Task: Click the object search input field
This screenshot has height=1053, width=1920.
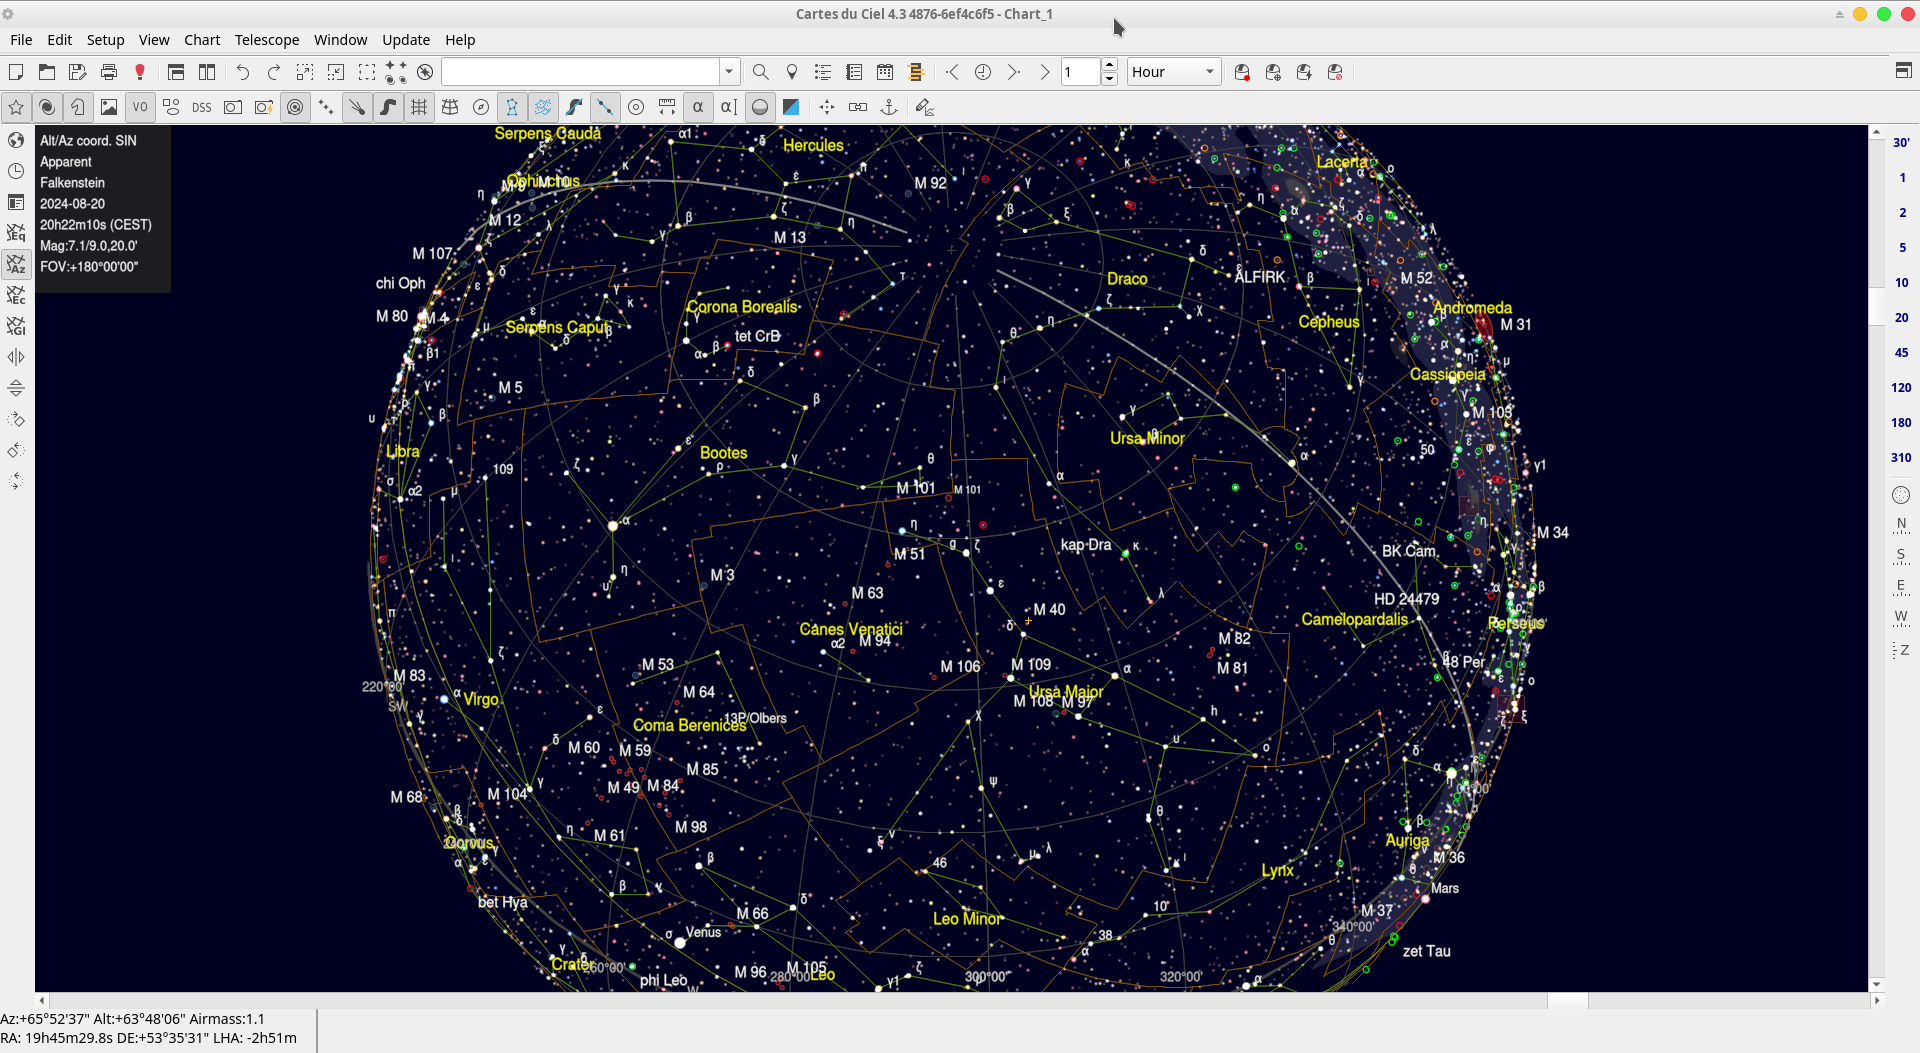Action: point(581,72)
